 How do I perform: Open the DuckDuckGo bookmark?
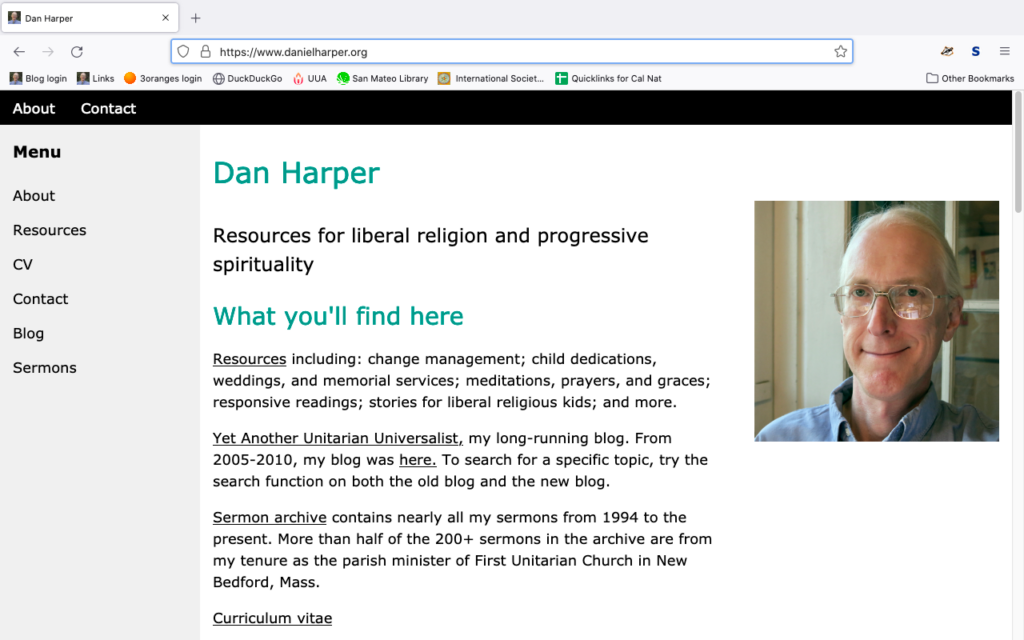[x=247, y=78]
